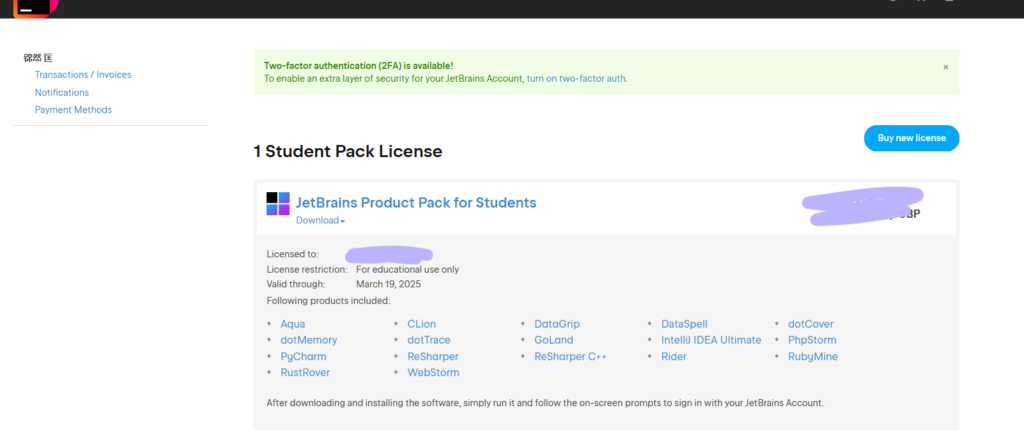Expand the Download dropdown
The width and height of the screenshot is (1024, 447).
(320, 221)
